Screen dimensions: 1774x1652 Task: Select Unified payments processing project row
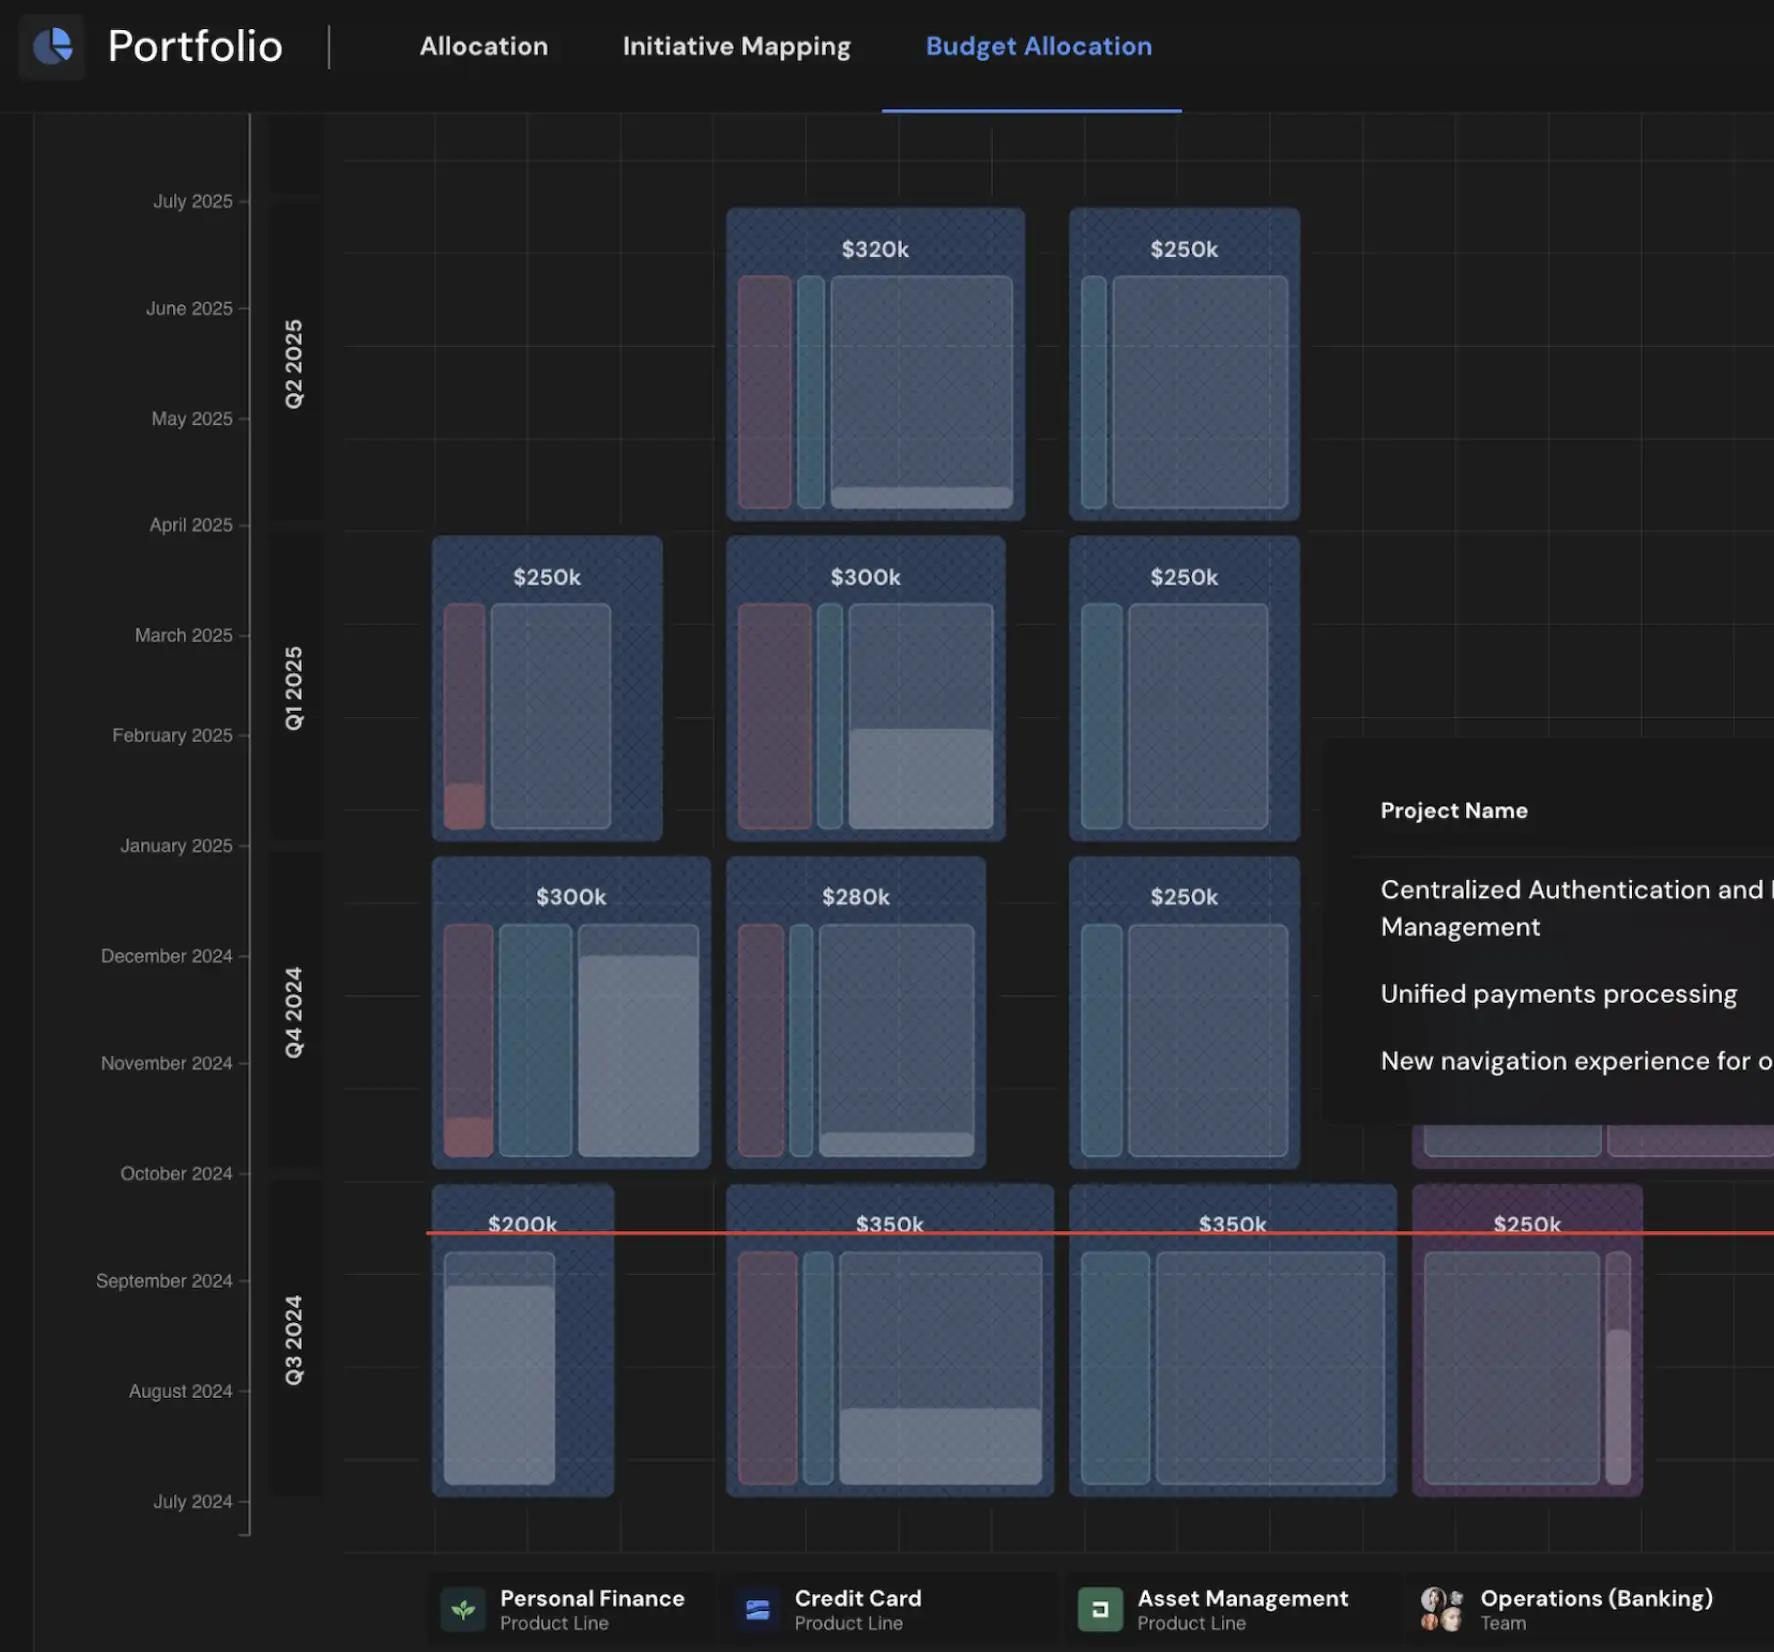[x=1558, y=994]
